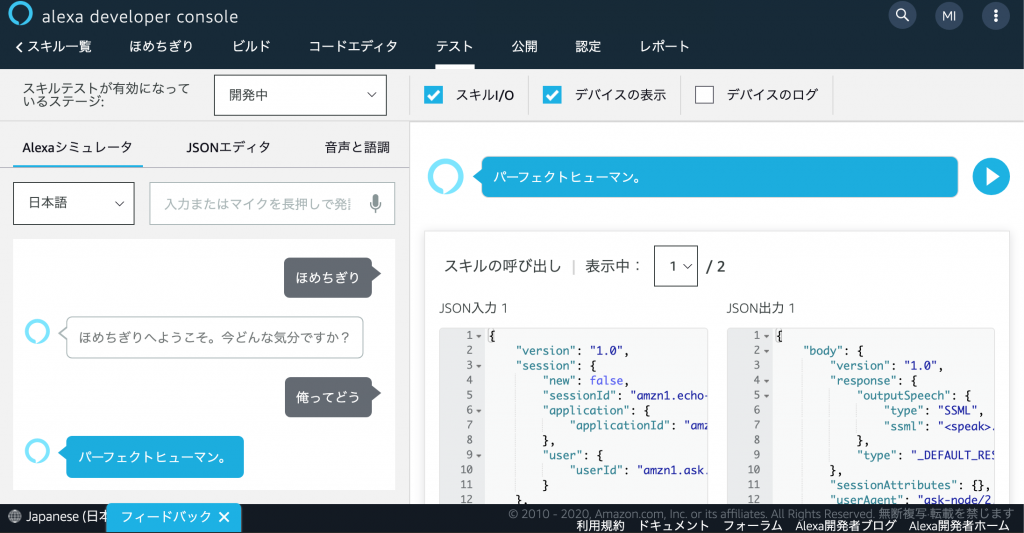Click the welcome message response bubble

click(214, 337)
